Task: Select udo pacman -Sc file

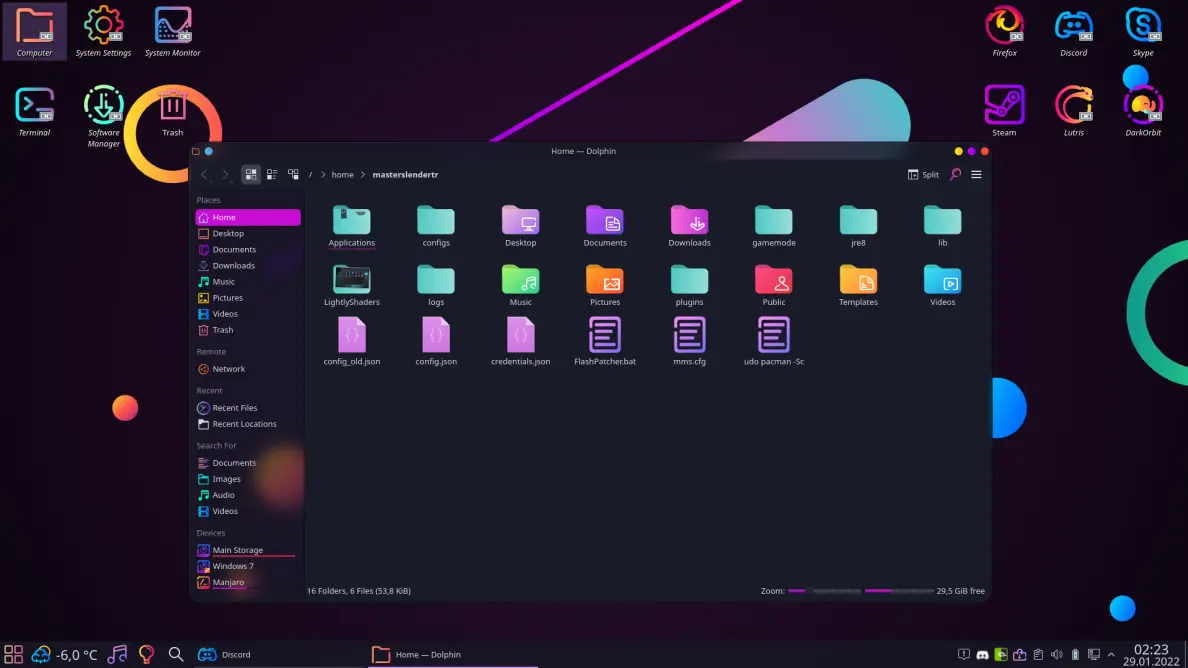Action: pos(774,342)
